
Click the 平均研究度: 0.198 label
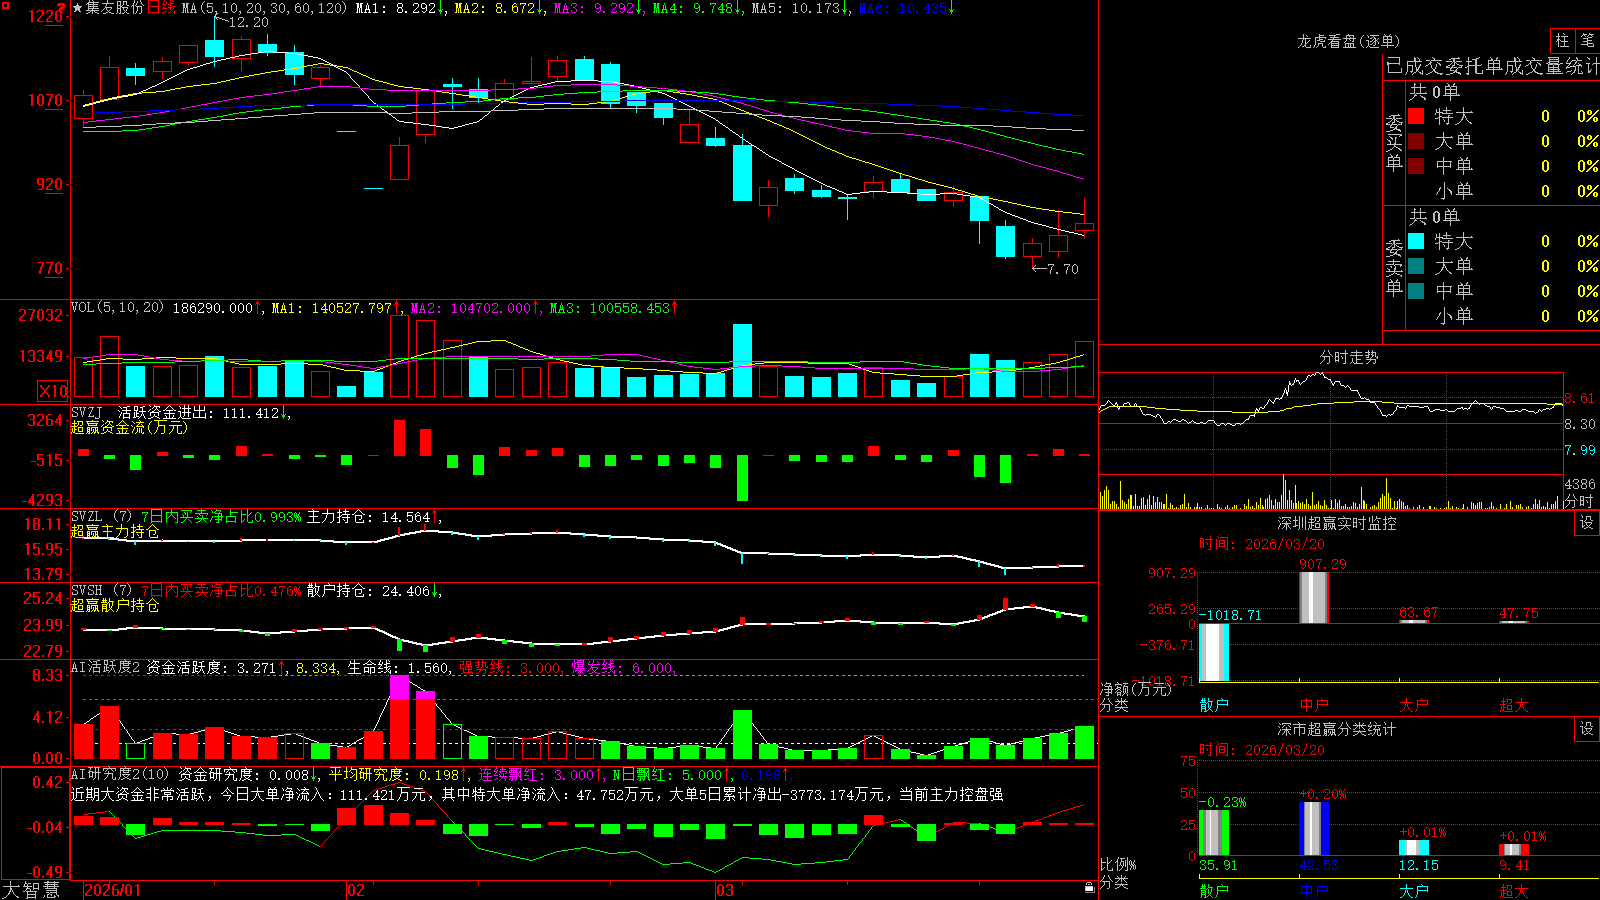pos(398,774)
